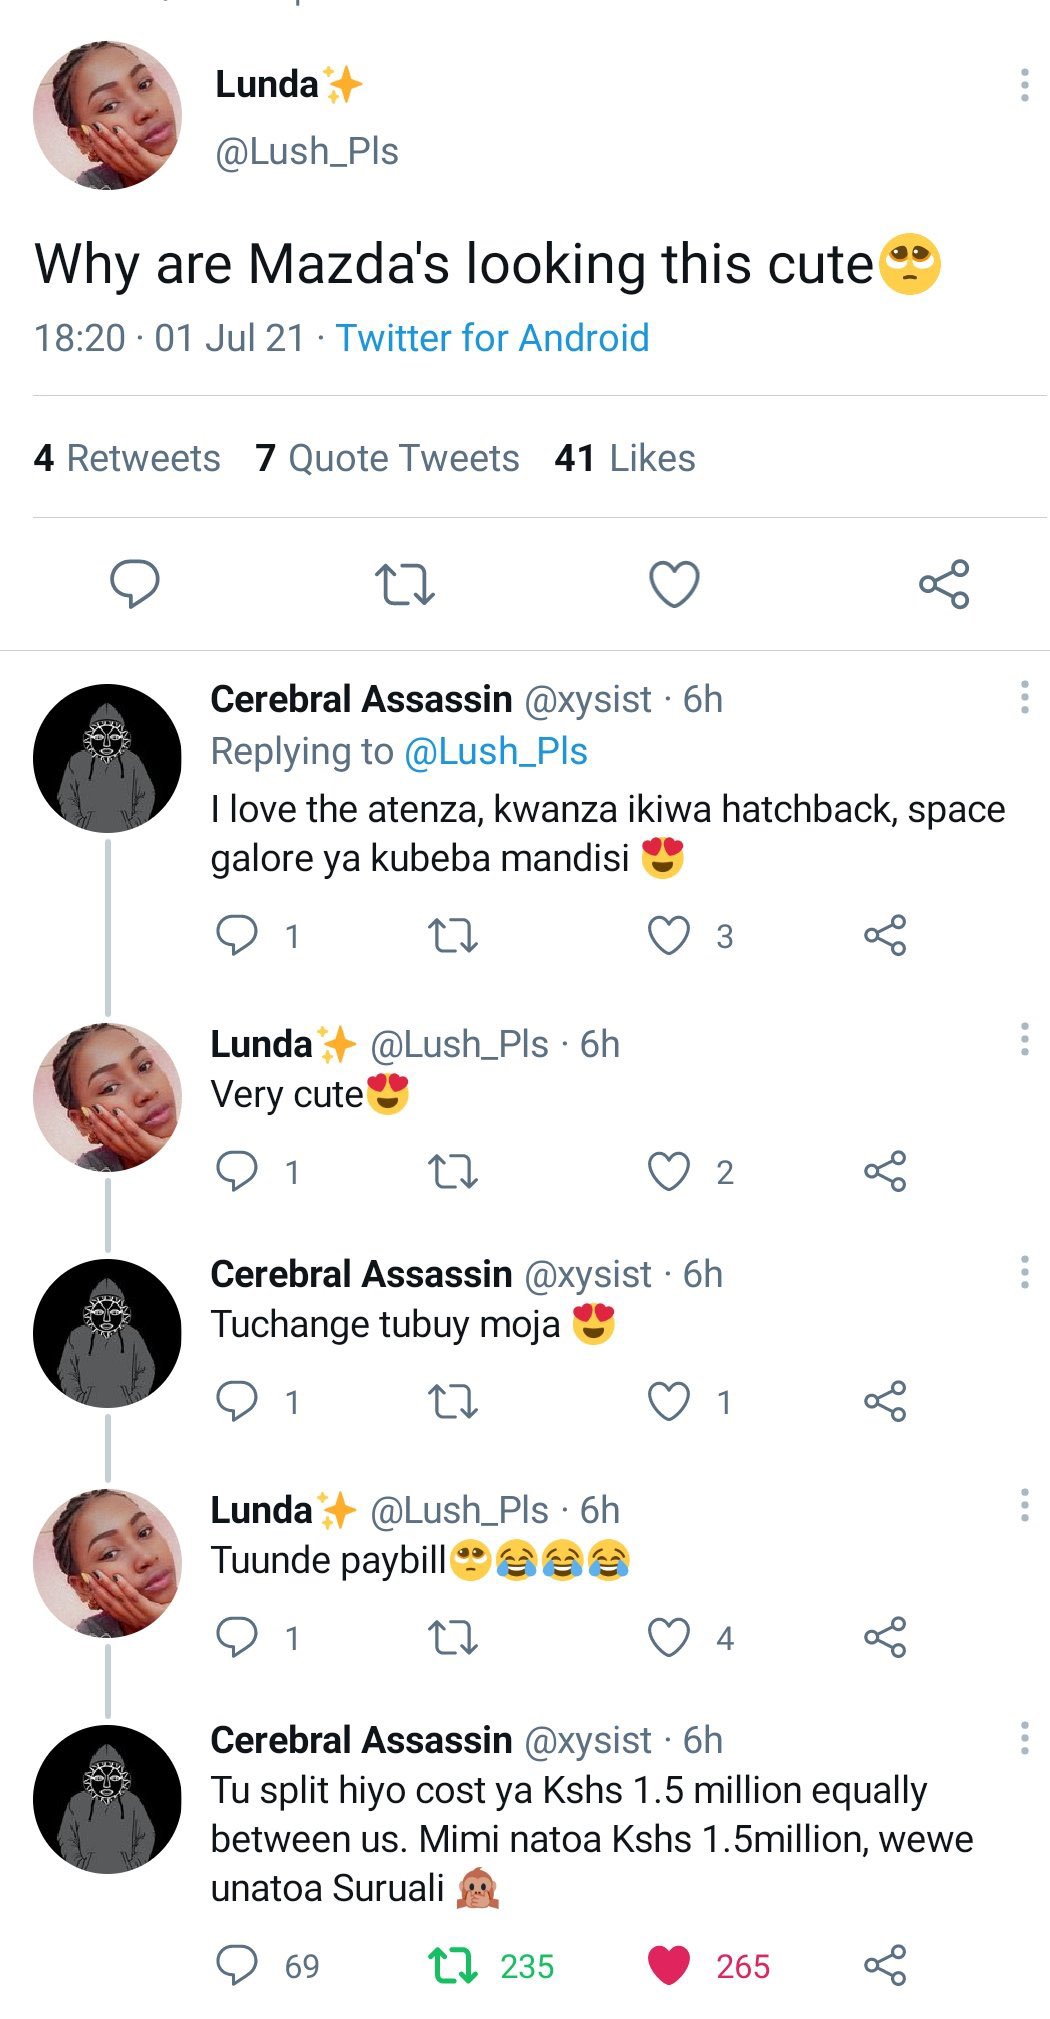1050x2019 pixels.
Task: Undo retweet on Kshs 1.5 million tweet
Action: (x=452, y=1965)
